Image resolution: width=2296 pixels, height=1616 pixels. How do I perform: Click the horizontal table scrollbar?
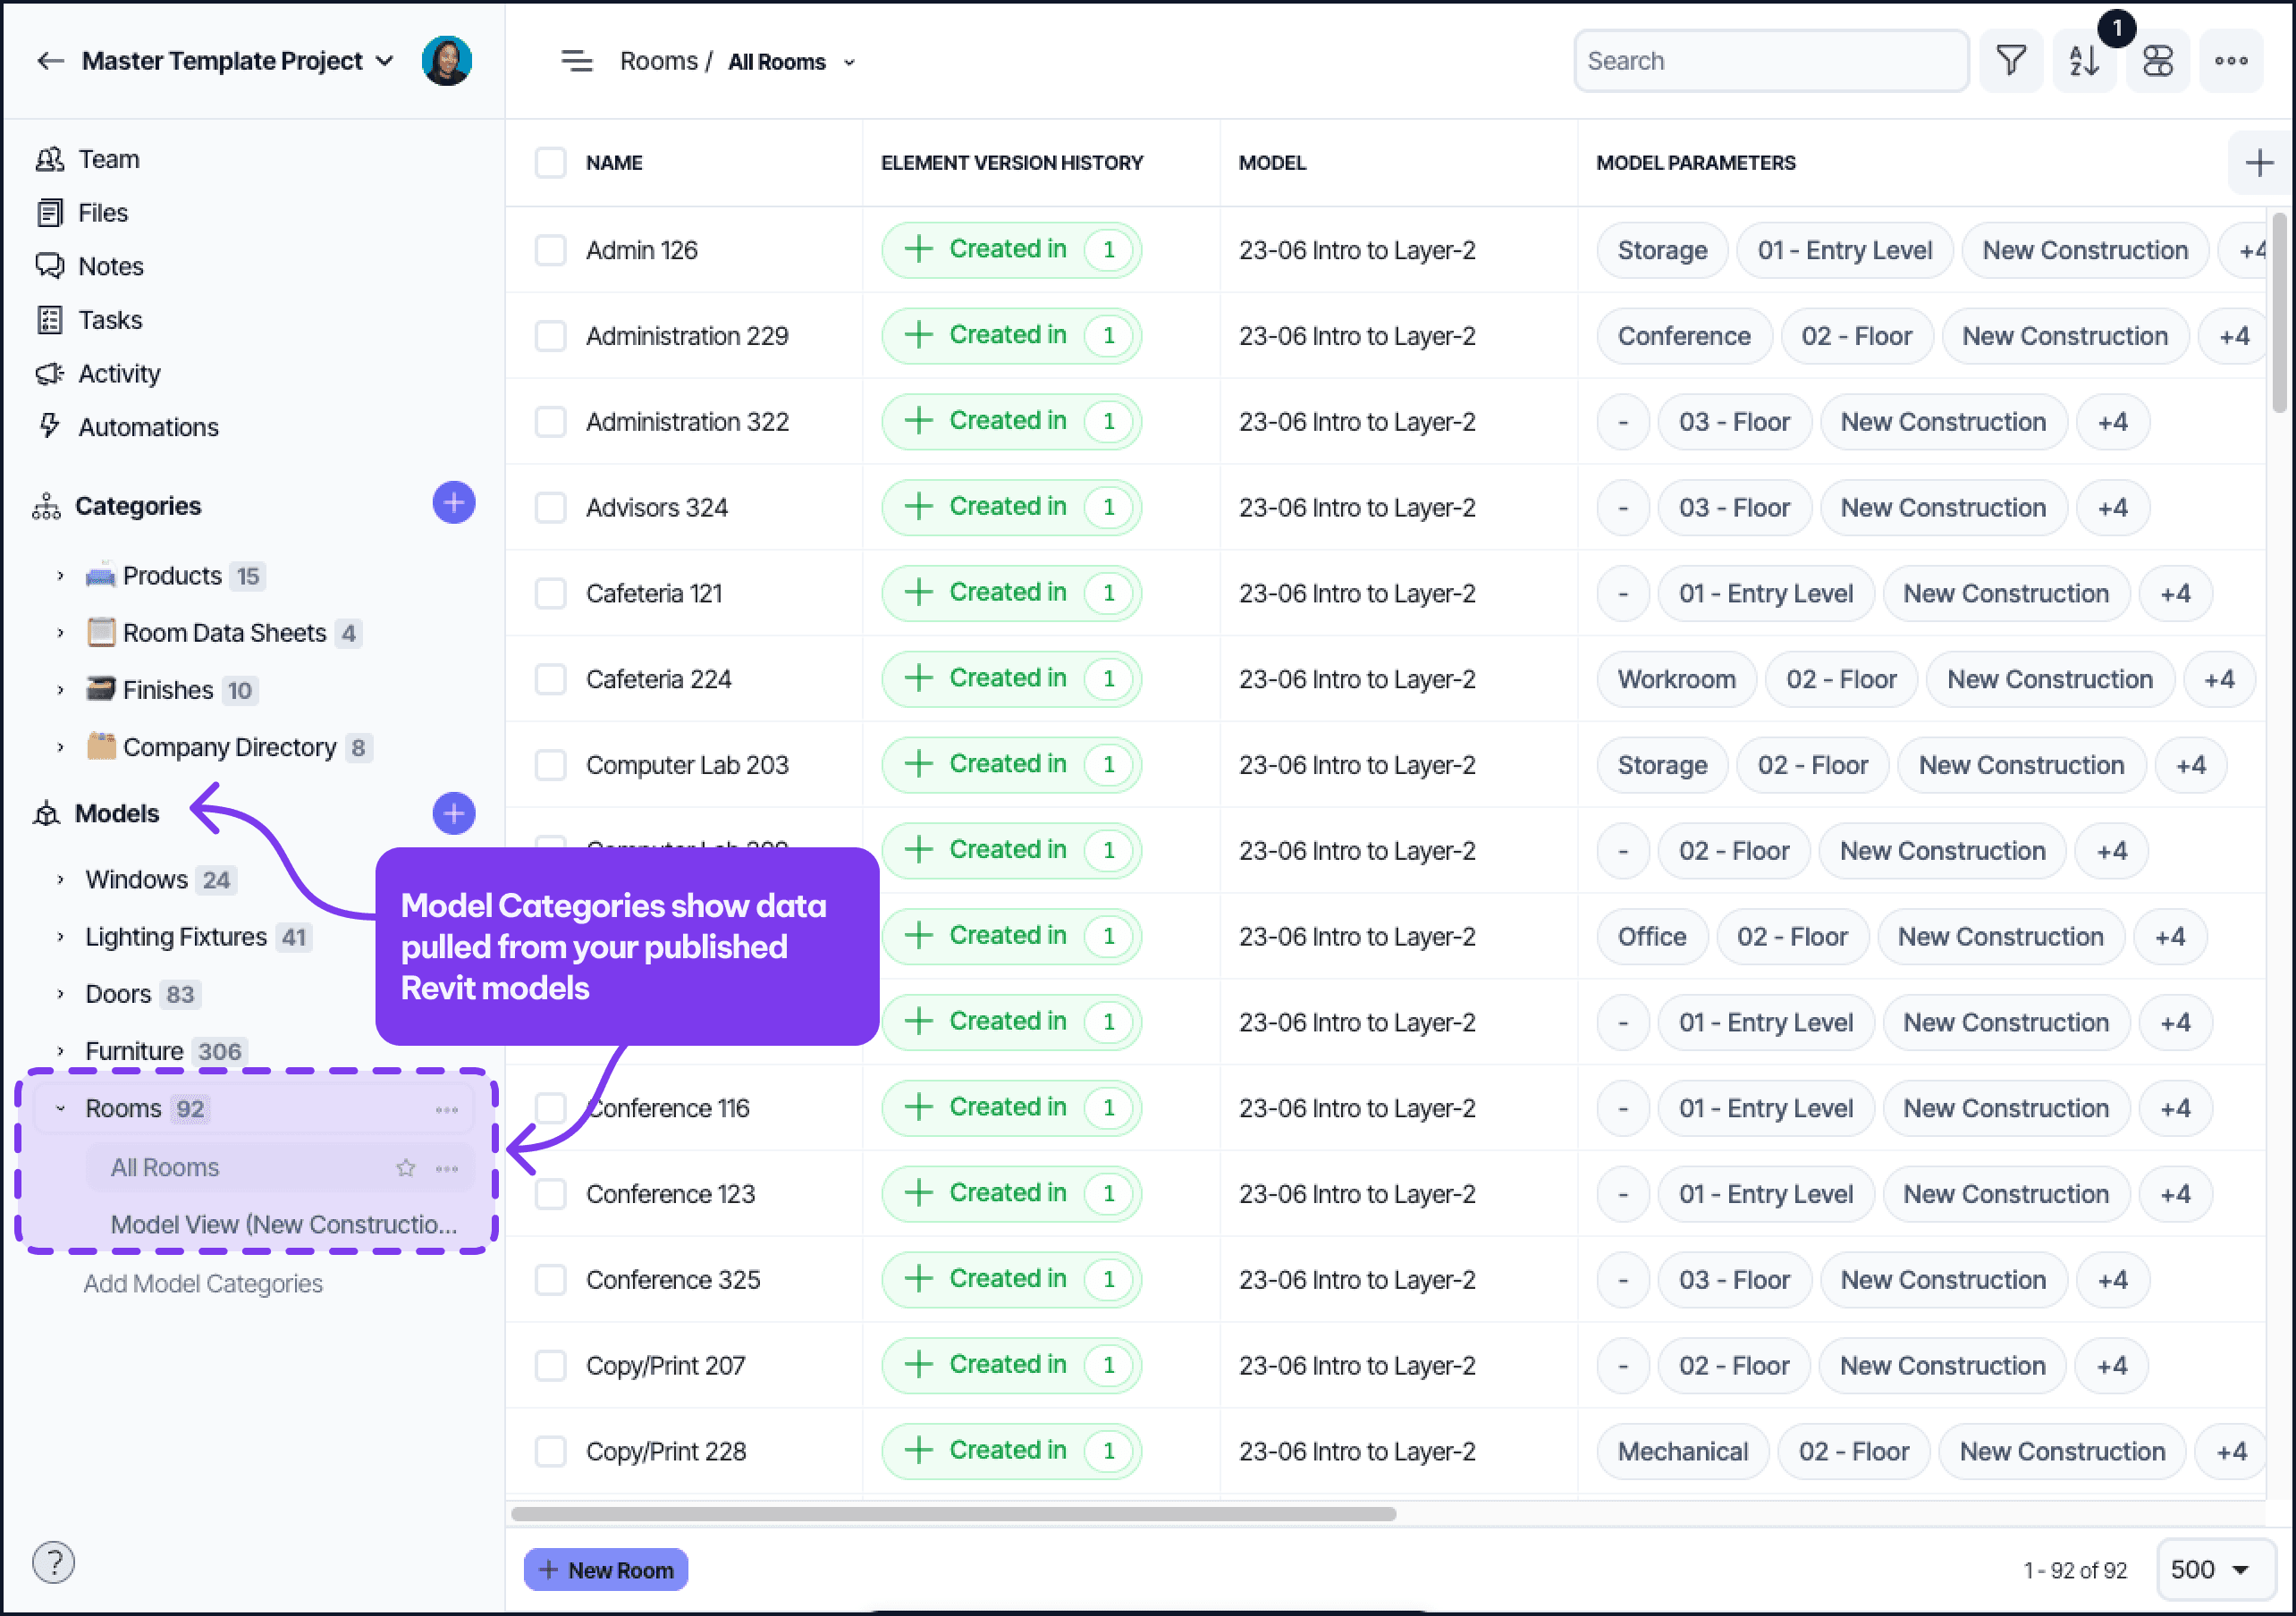click(952, 1513)
